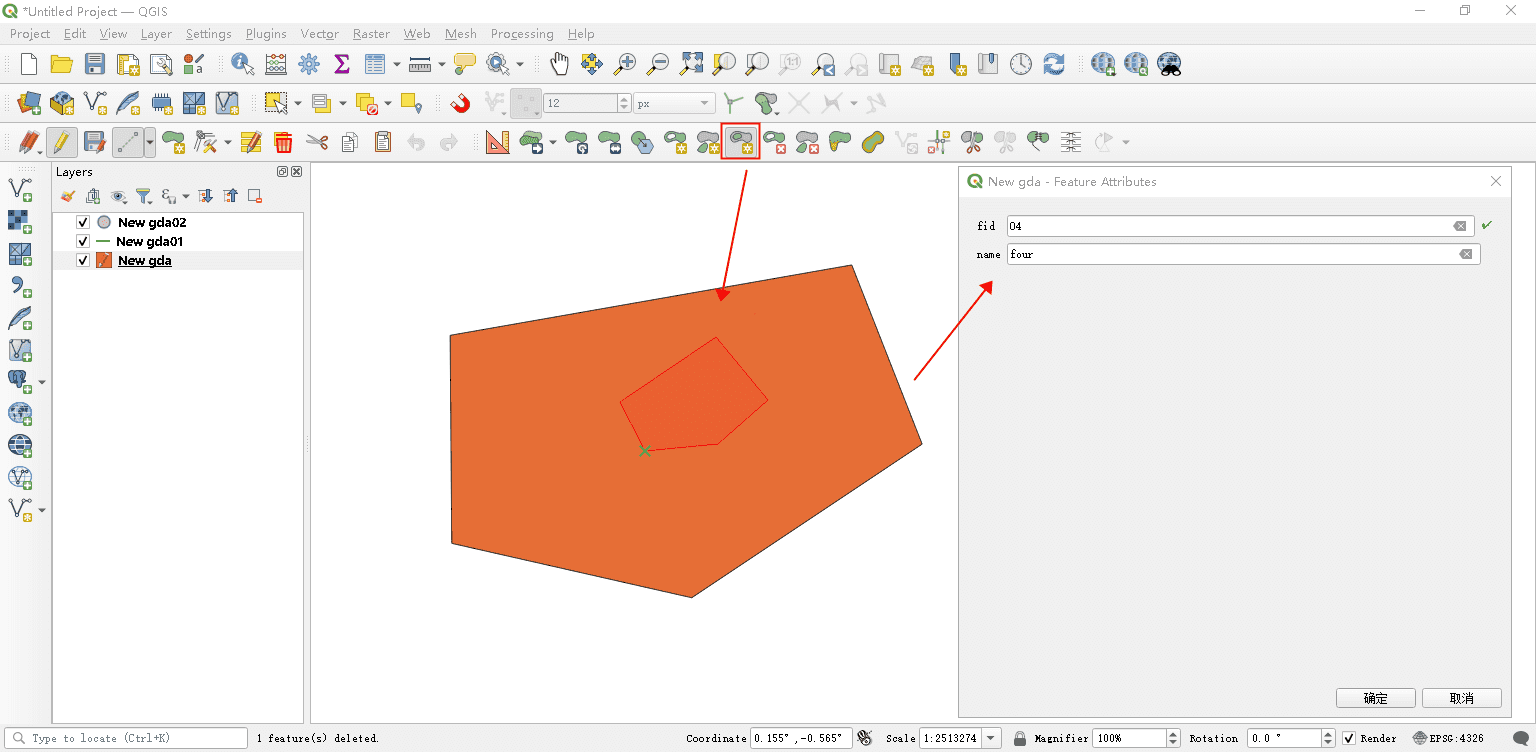Click the fid input field
Screen dimensions: 1536x752
coord(1240,226)
